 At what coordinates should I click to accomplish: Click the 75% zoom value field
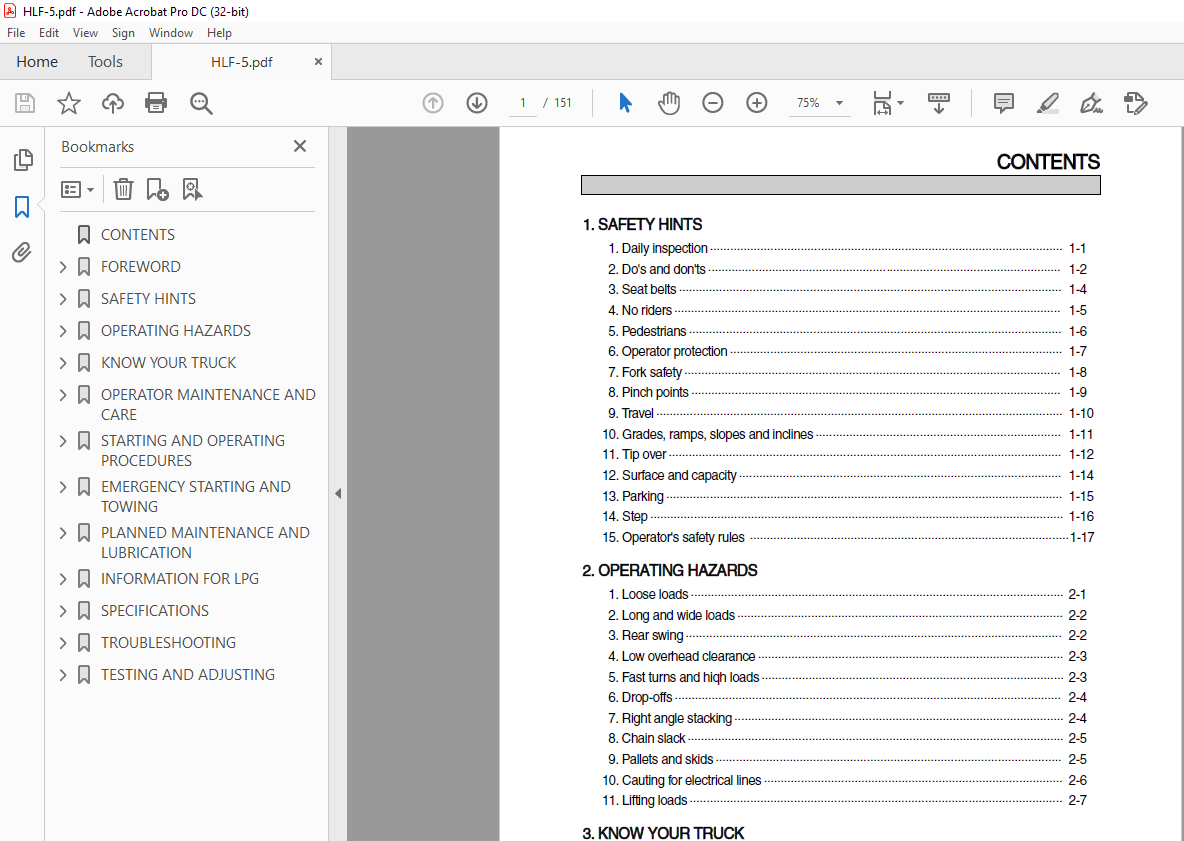(x=809, y=103)
